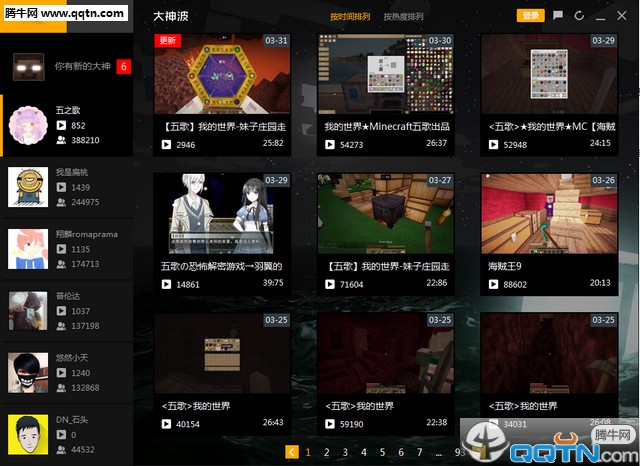Click the 普伦达 author name
This screenshot has width=640, height=466.
click(68, 296)
